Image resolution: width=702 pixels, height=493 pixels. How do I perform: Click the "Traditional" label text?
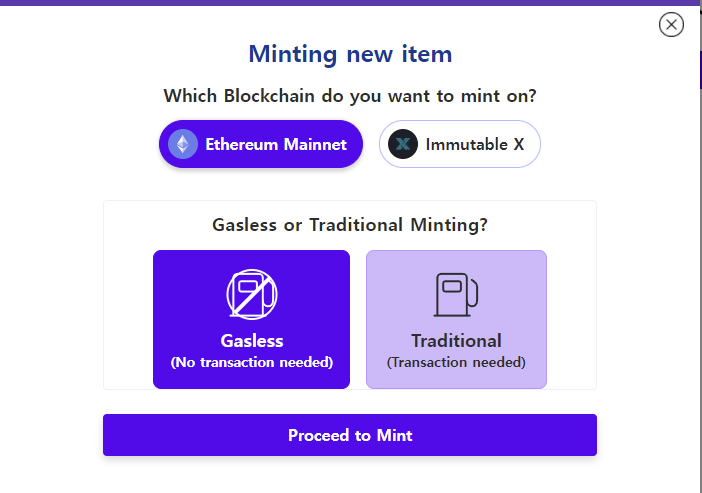(456, 340)
